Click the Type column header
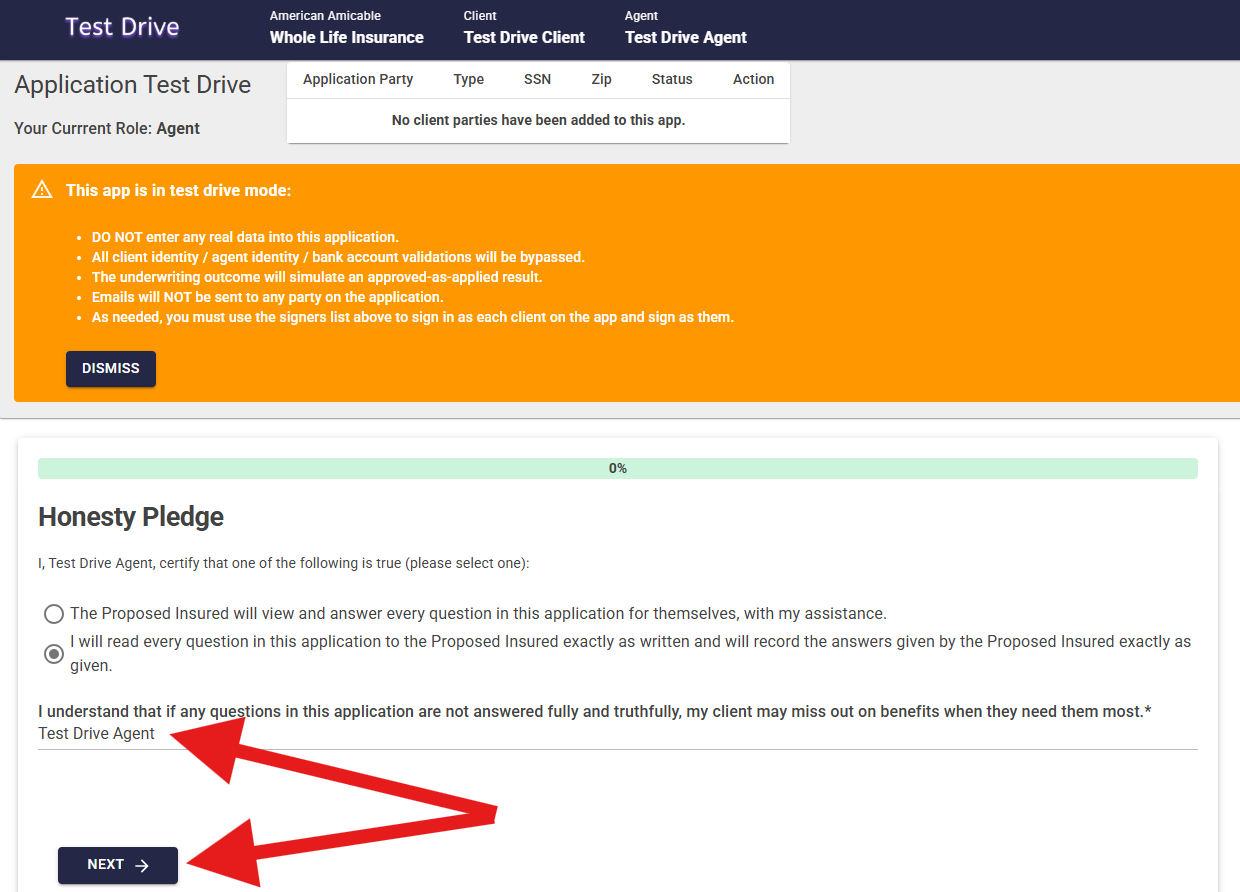Viewport: 1240px width, 892px height. (468, 80)
